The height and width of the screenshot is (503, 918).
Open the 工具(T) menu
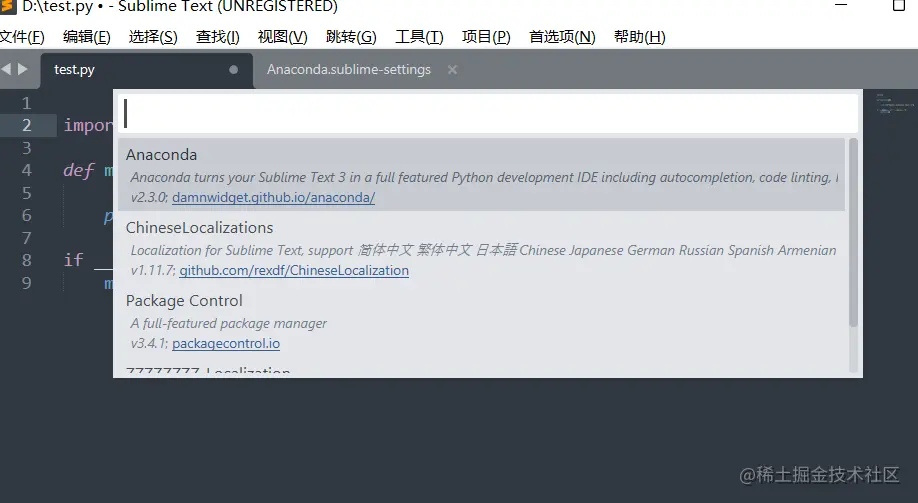click(419, 37)
